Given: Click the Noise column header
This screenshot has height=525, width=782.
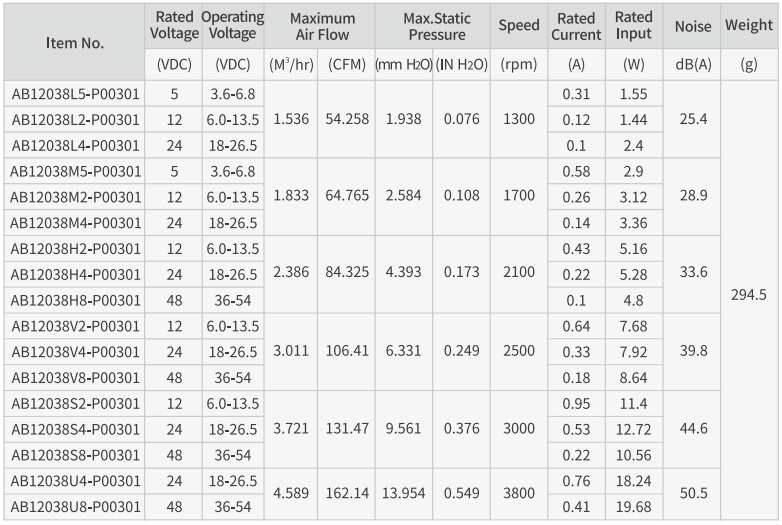Looking at the screenshot, I should tap(693, 26).
